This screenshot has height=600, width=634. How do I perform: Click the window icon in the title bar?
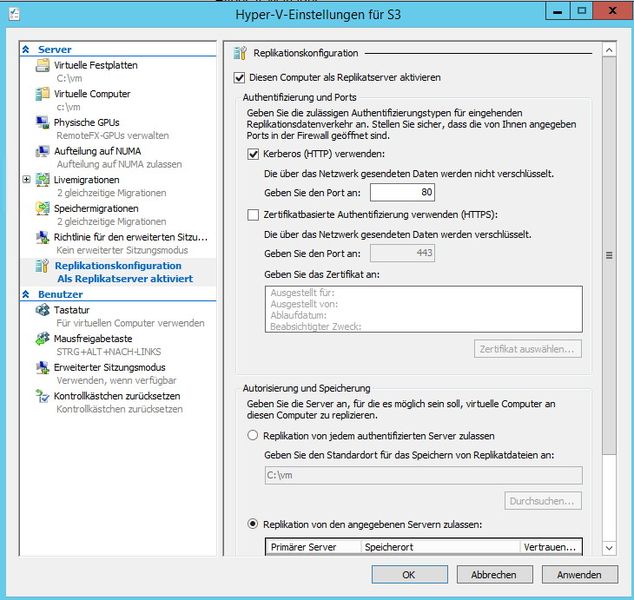pyautogui.click(x=14, y=15)
